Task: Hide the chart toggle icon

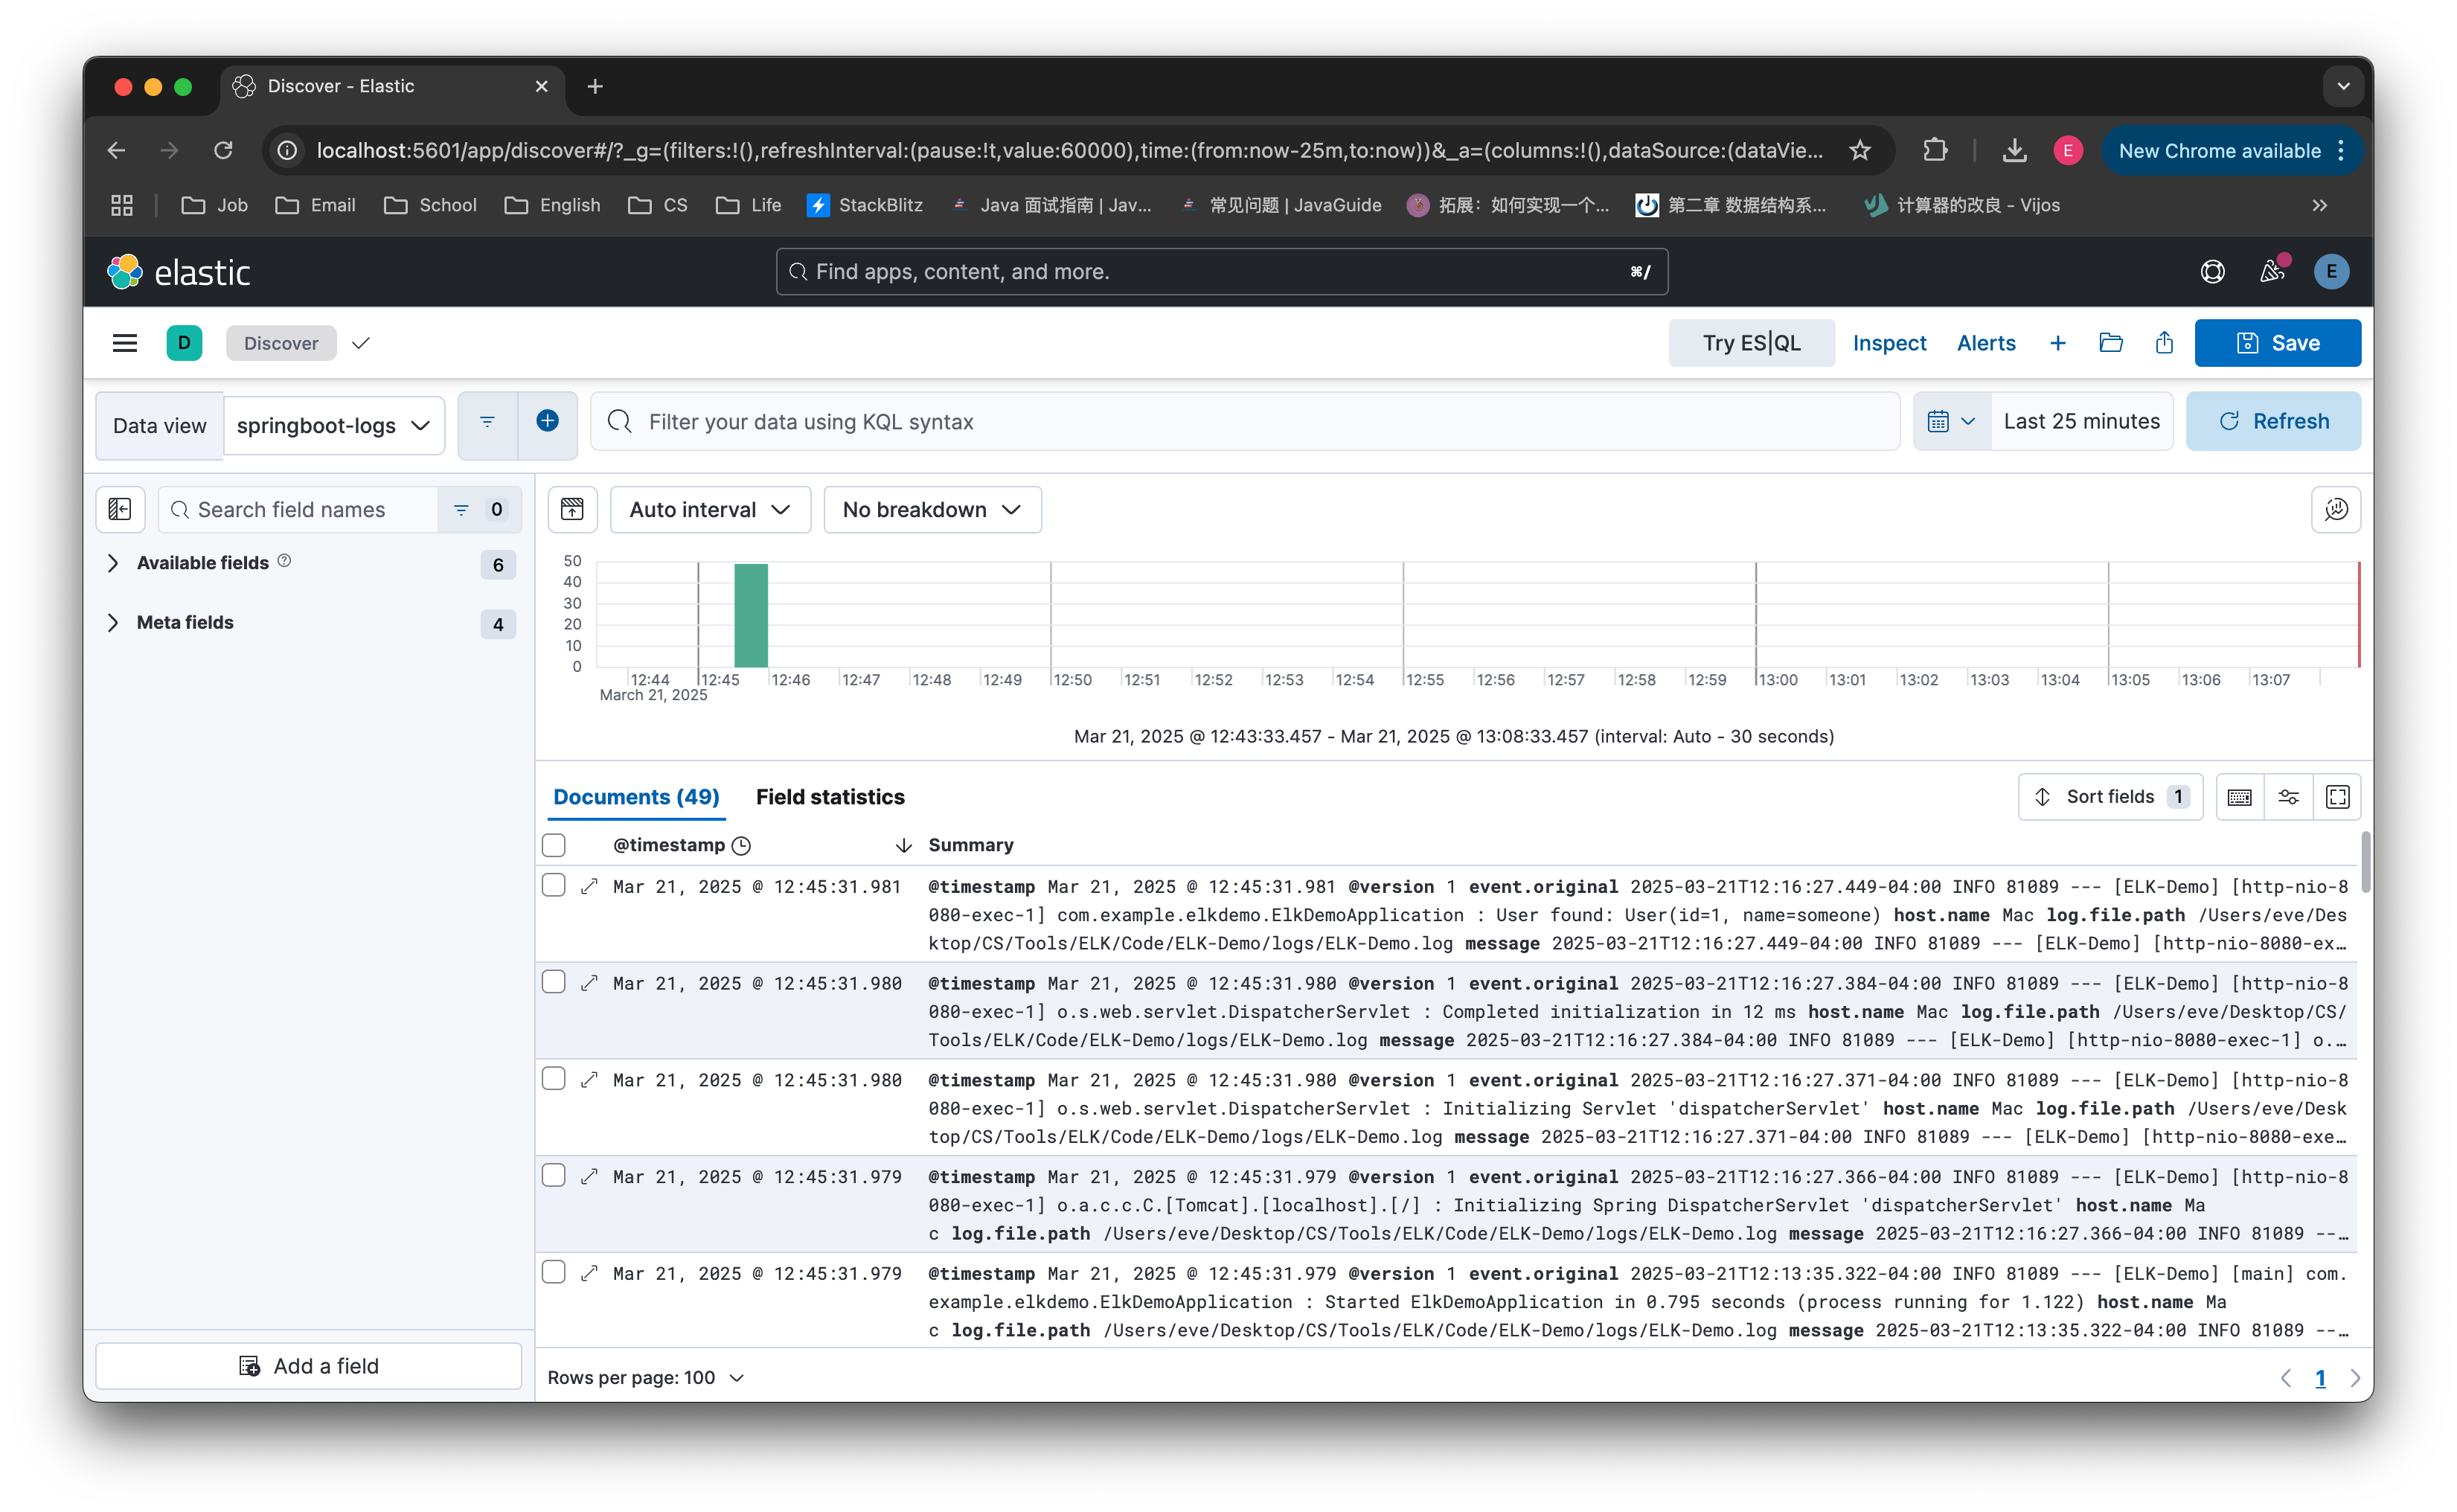Action: click(572, 509)
